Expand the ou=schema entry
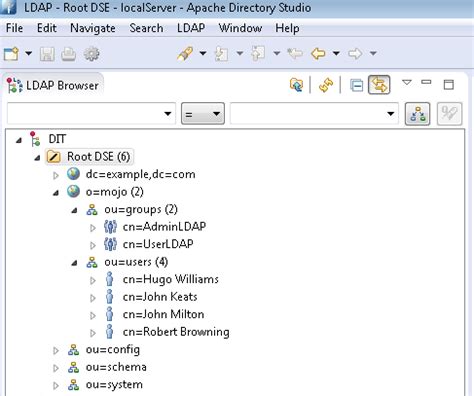This screenshot has height=396, width=474. click(56, 368)
